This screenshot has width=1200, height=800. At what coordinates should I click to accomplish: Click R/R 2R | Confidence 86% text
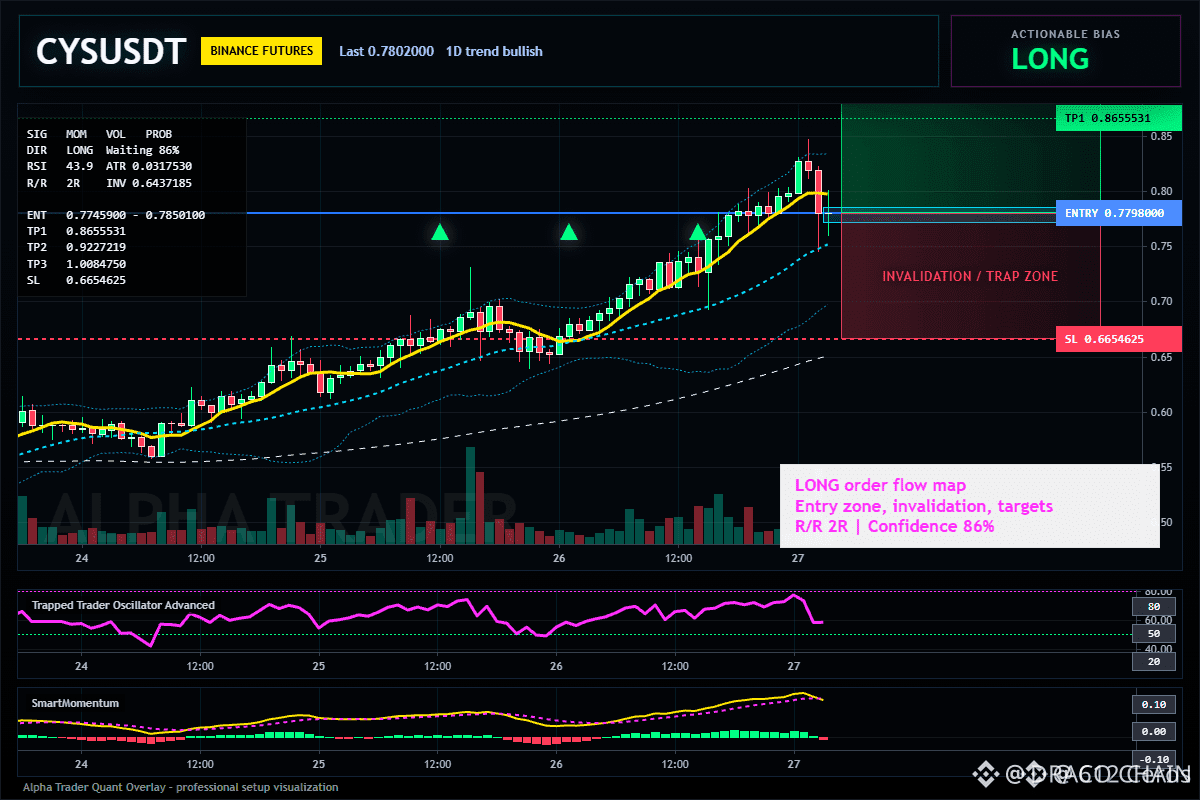(x=894, y=526)
